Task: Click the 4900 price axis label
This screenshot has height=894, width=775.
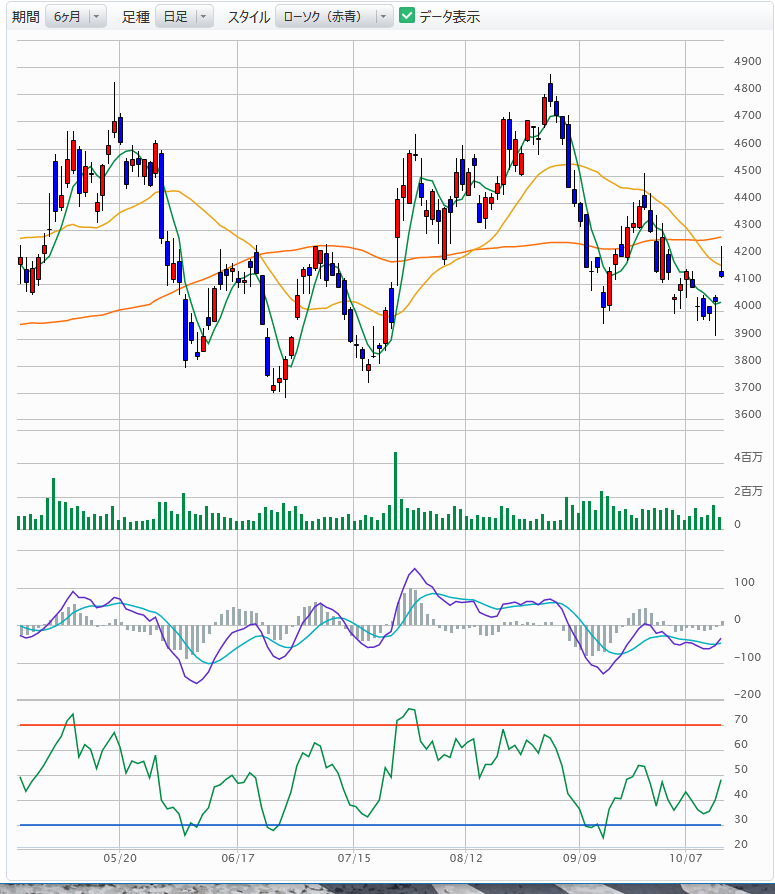Action: pyautogui.click(x=747, y=61)
